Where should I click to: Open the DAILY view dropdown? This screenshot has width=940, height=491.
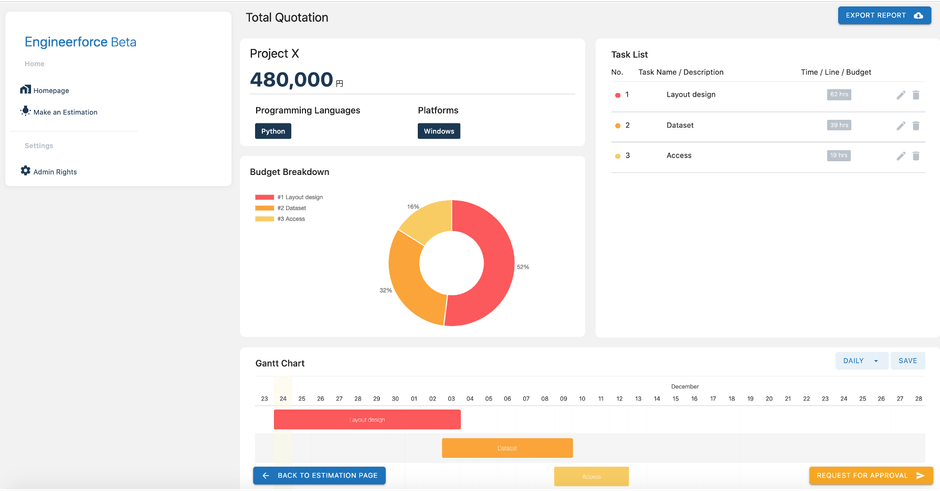(x=861, y=361)
